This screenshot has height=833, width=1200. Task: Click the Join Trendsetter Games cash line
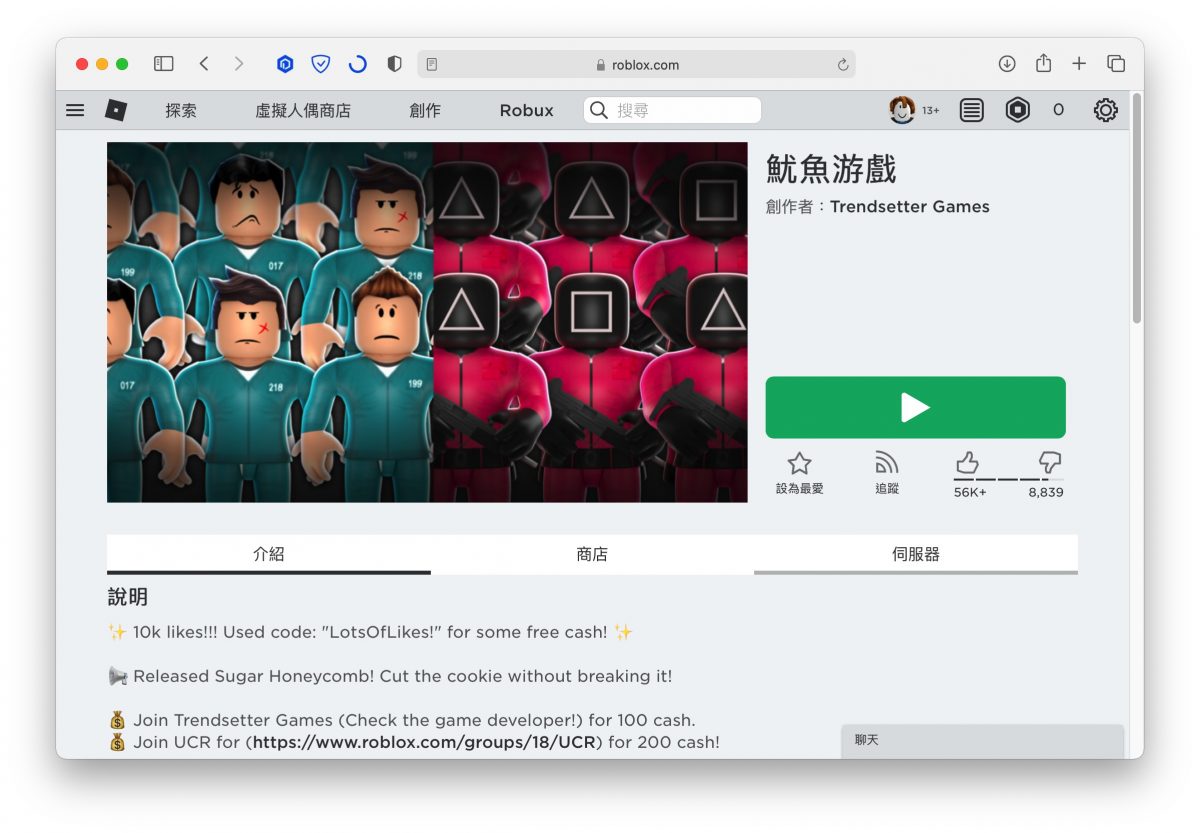coord(402,720)
